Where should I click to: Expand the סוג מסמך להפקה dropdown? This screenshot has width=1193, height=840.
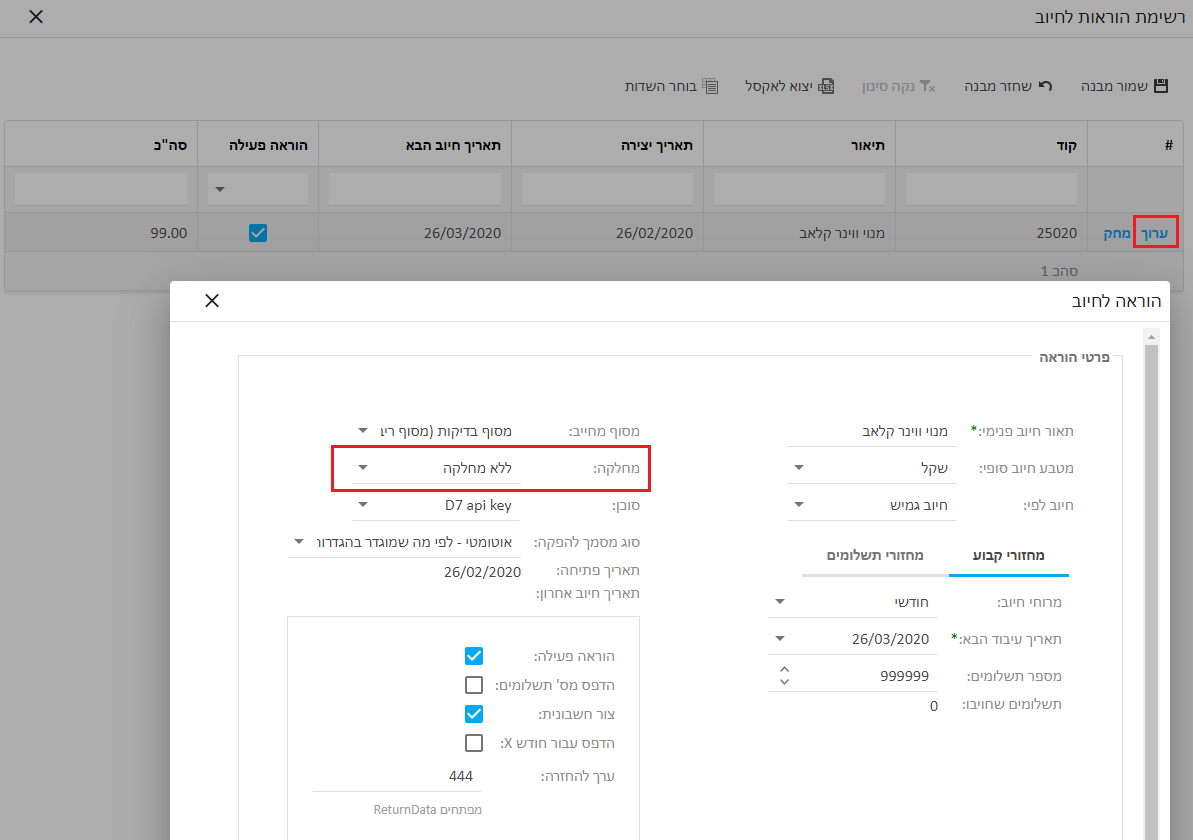click(x=299, y=542)
